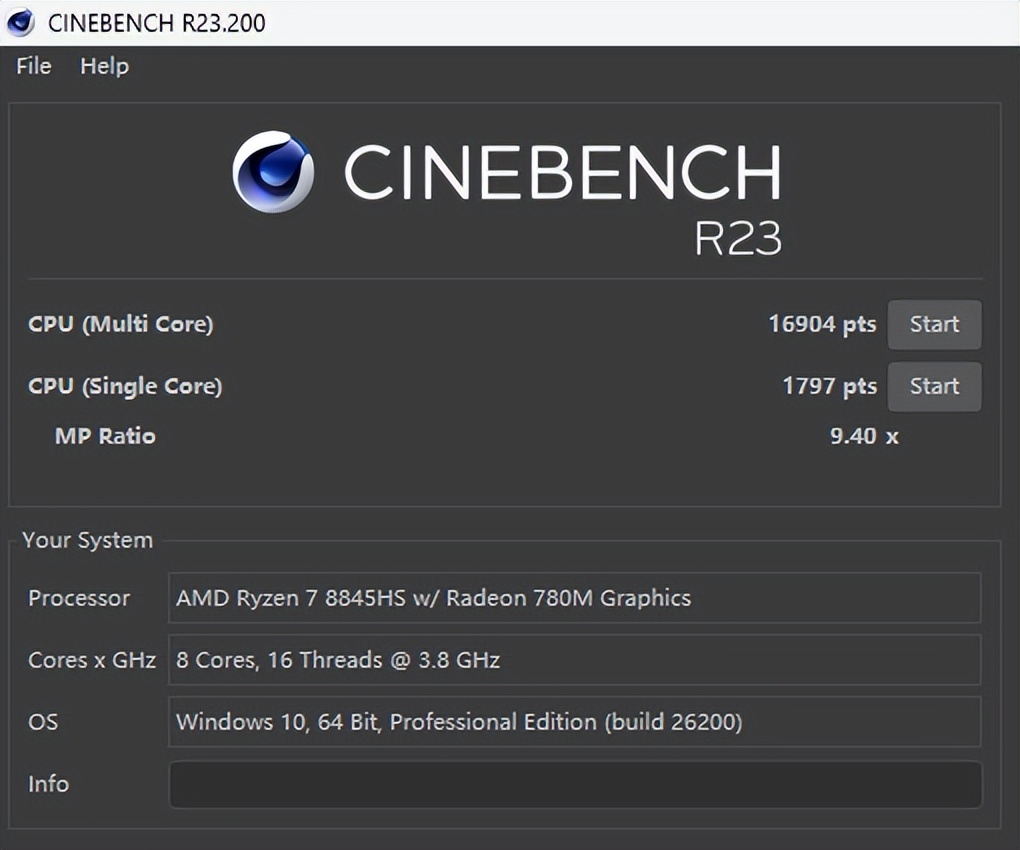Open the File menu
The width and height of the screenshot is (1020, 850).
click(x=33, y=66)
